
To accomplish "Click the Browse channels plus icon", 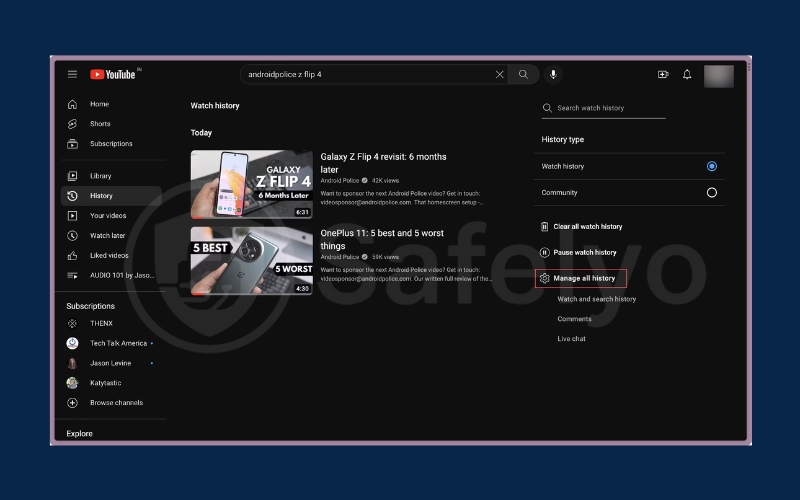I will [x=72, y=403].
